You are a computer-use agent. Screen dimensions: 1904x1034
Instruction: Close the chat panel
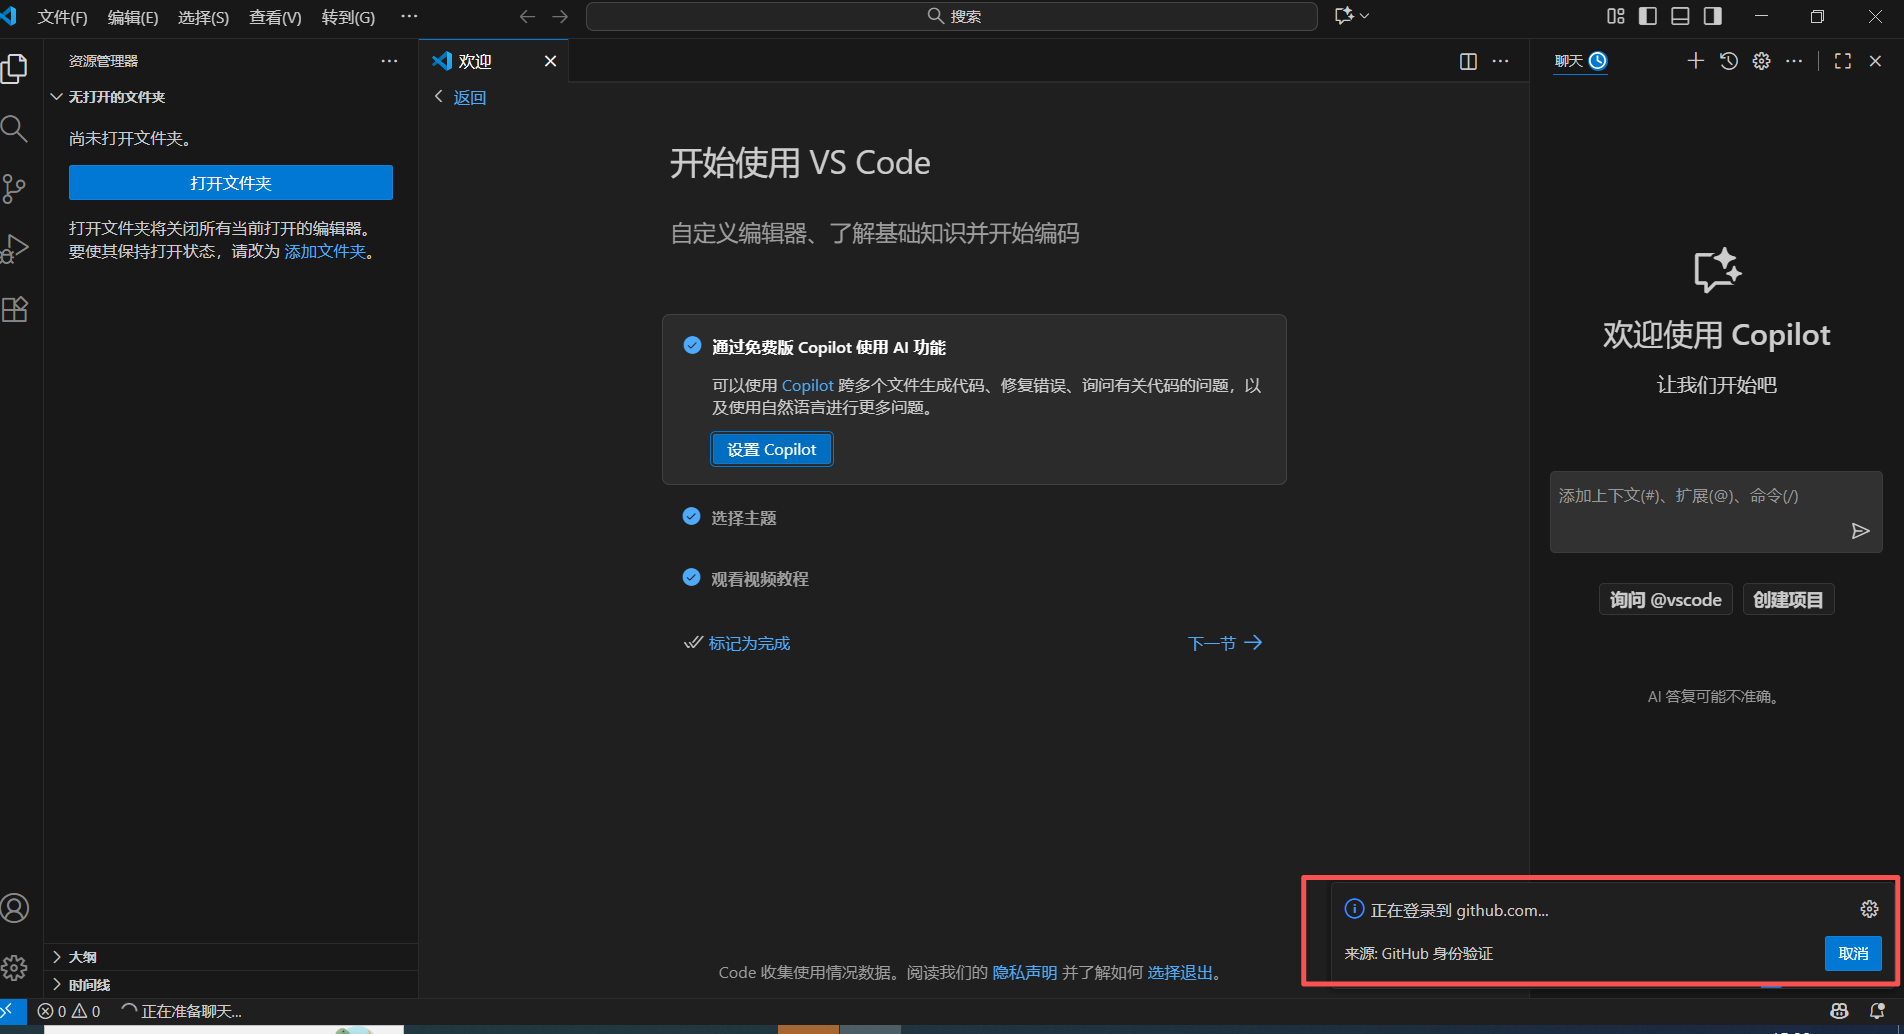click(x=1875, y=61)
